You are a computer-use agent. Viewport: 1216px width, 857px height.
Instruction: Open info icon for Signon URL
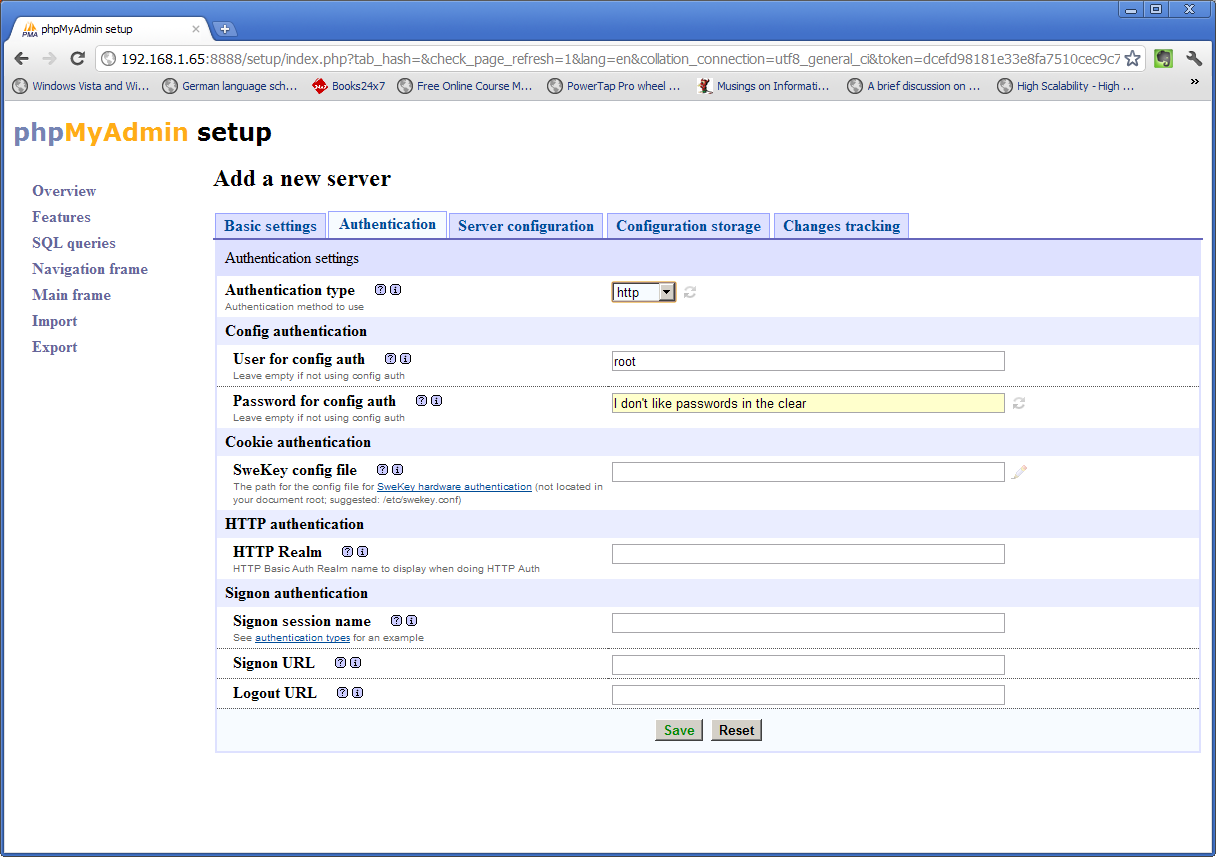356,663
